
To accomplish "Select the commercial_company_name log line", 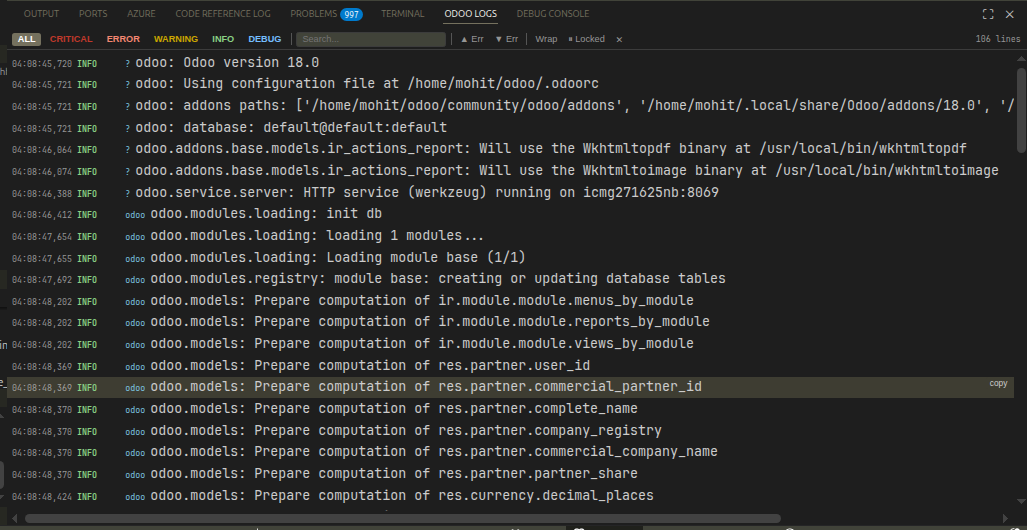I will tap(510, 452).
